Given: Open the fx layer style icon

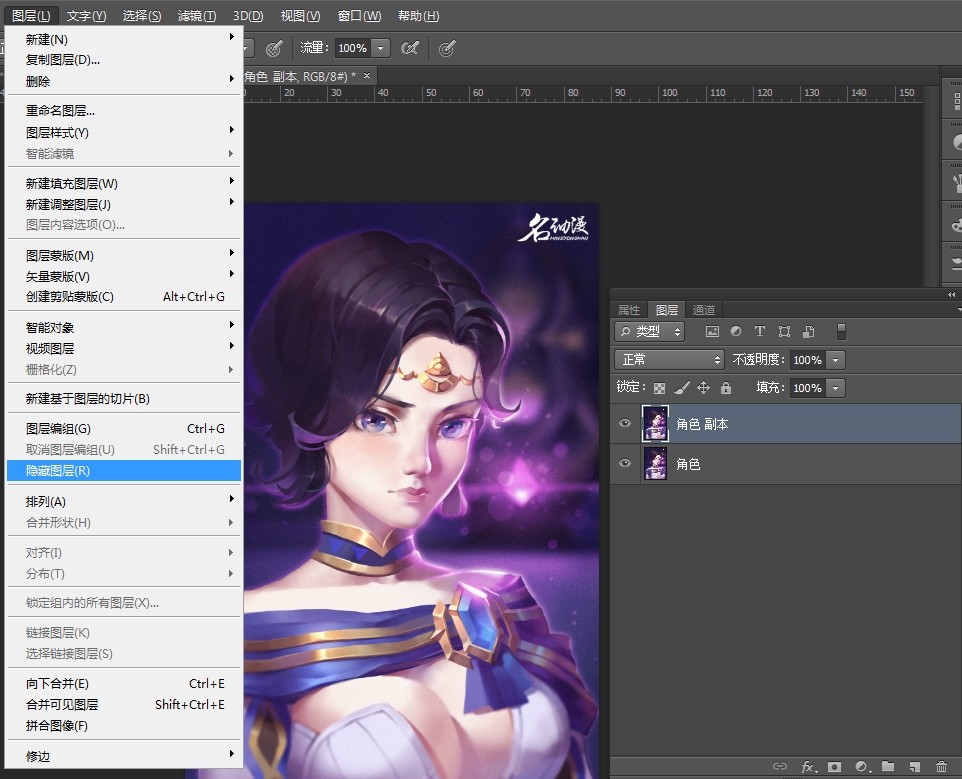Looking at the screenshot, I should (x=808, y=767).
